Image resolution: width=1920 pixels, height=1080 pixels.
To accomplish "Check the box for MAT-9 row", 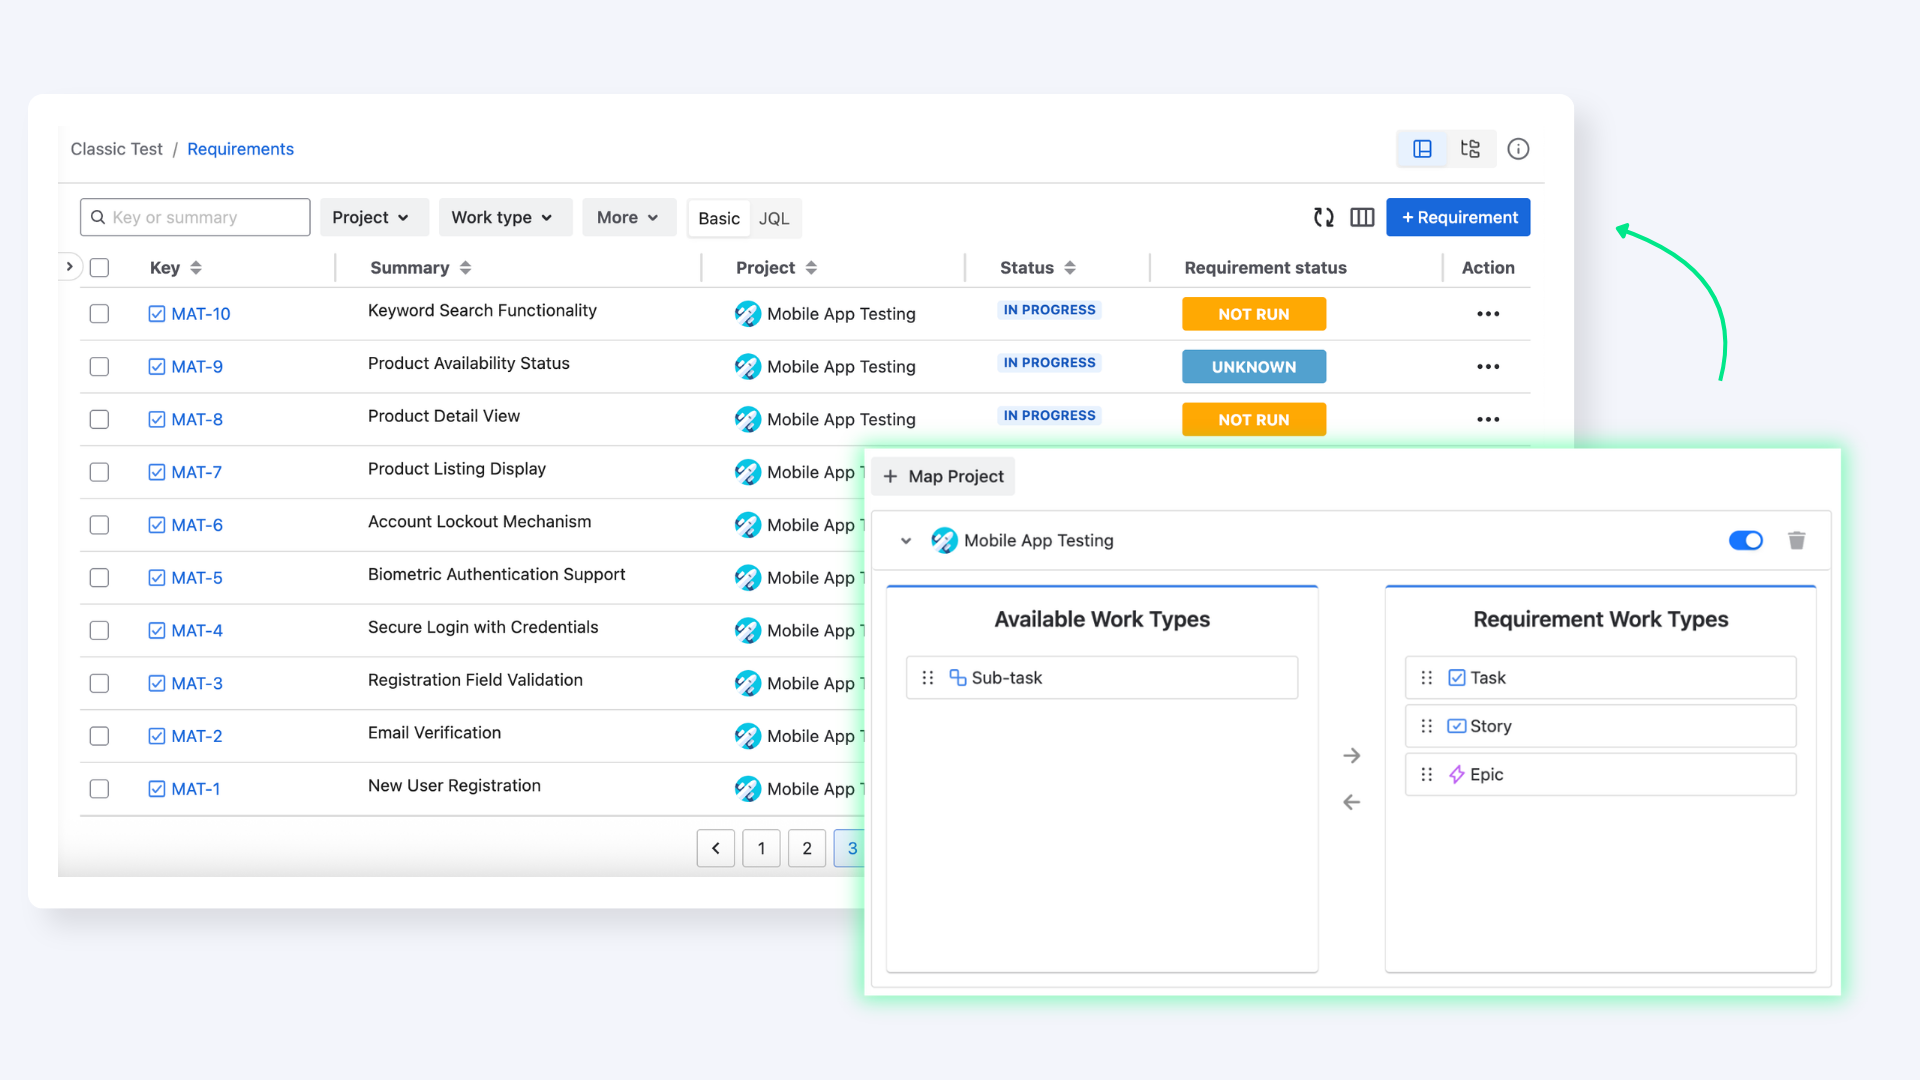I will click(99, 367).
